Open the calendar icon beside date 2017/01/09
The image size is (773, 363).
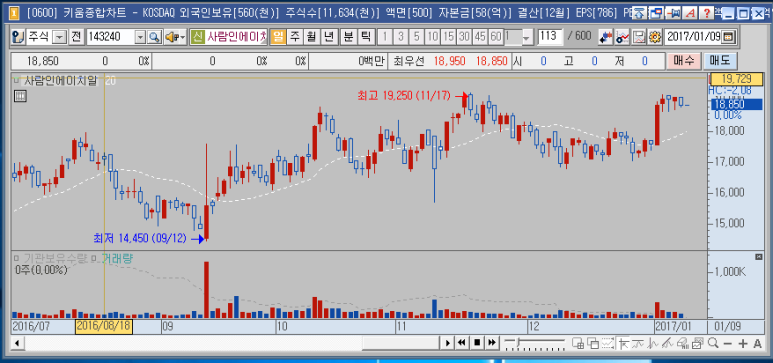(x=729, y=36)
